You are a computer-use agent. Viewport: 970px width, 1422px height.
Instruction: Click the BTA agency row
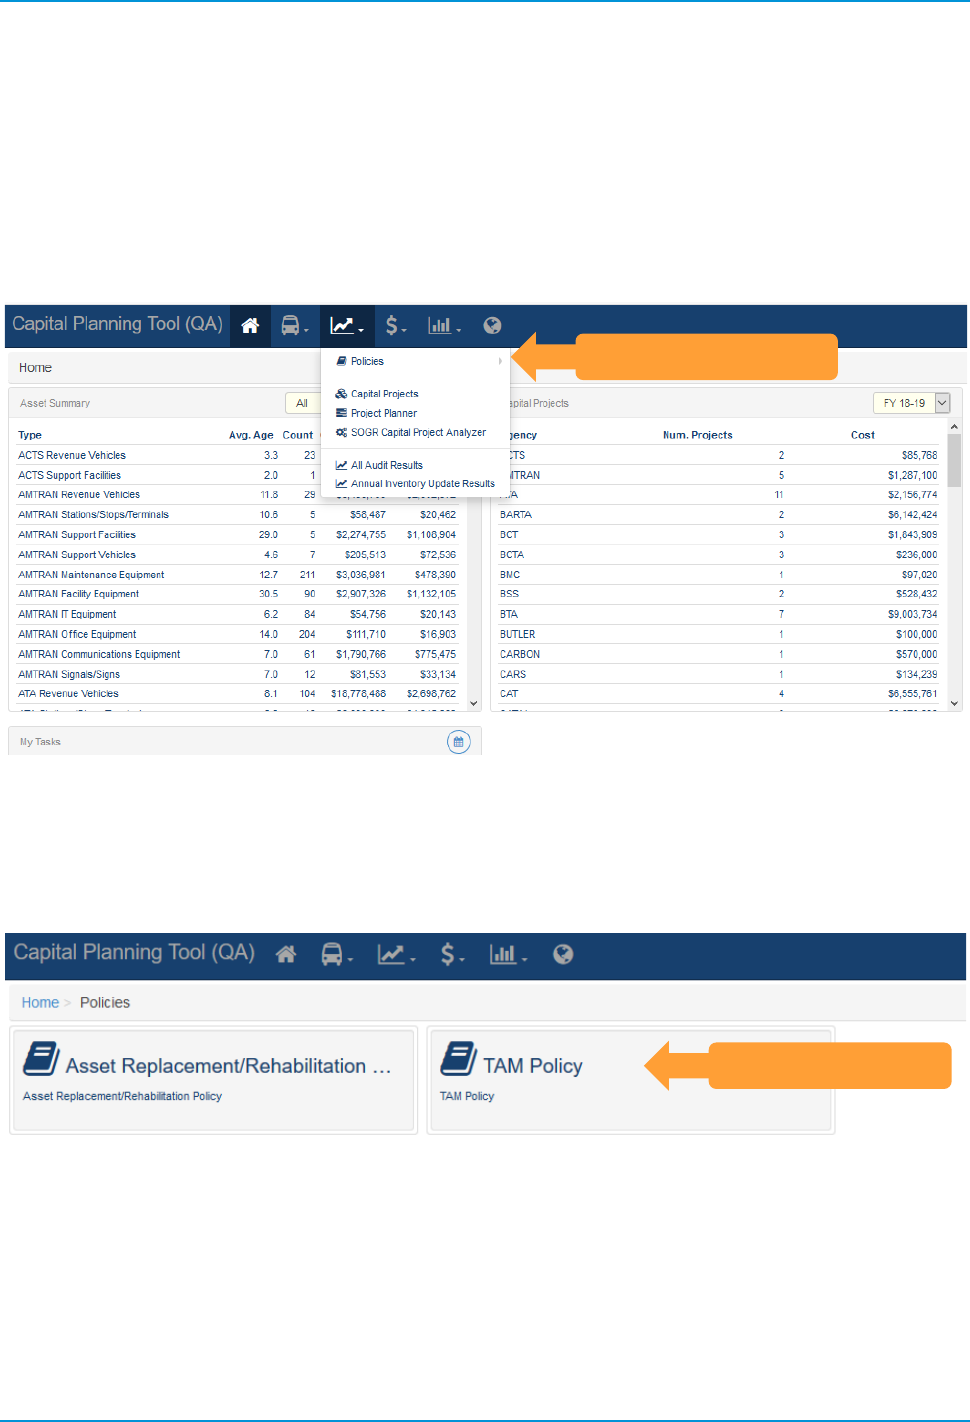click(x=718, y=614)
